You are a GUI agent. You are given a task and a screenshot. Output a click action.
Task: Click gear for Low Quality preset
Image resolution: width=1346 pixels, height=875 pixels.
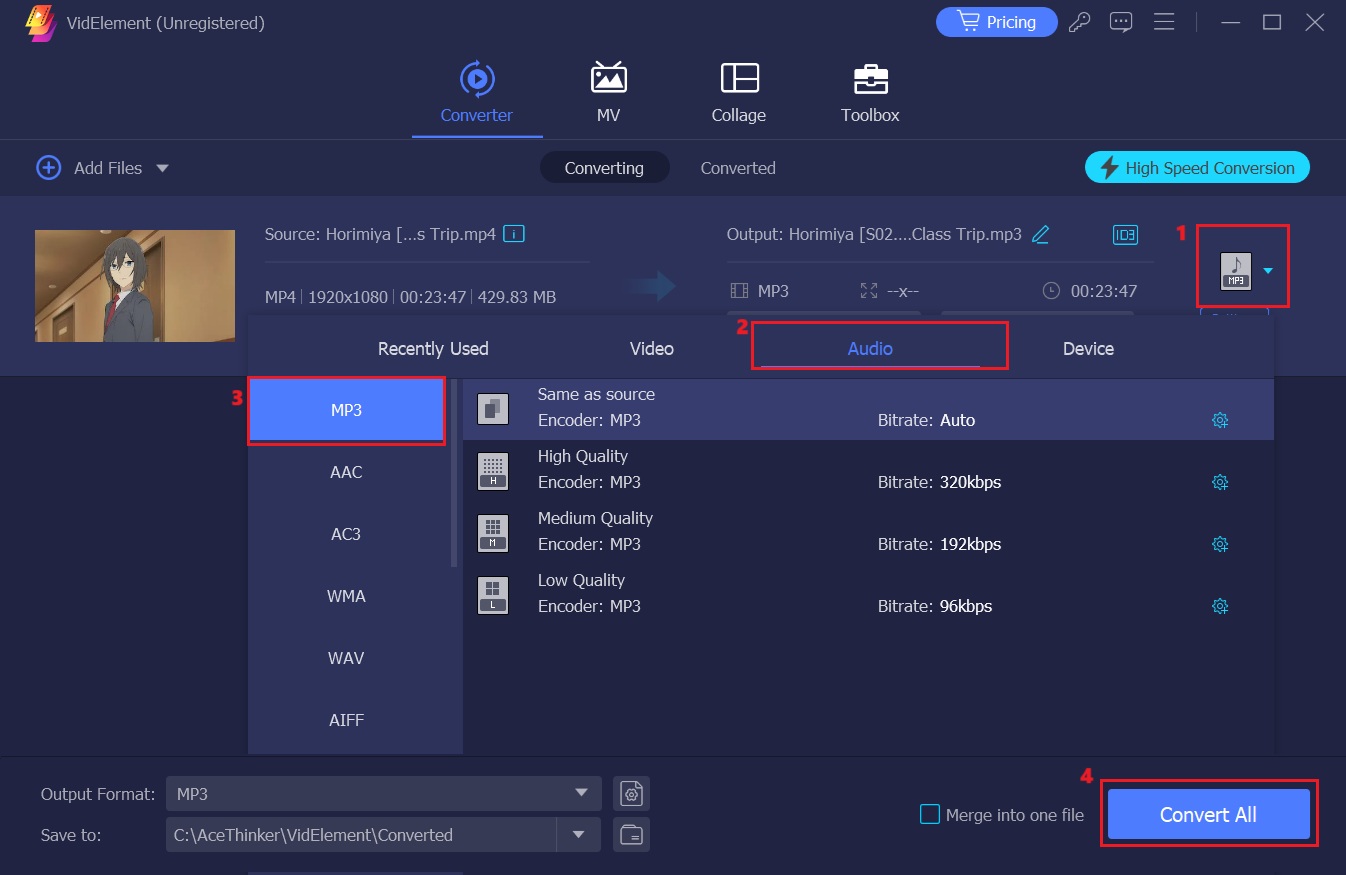tap(1219, 606)
